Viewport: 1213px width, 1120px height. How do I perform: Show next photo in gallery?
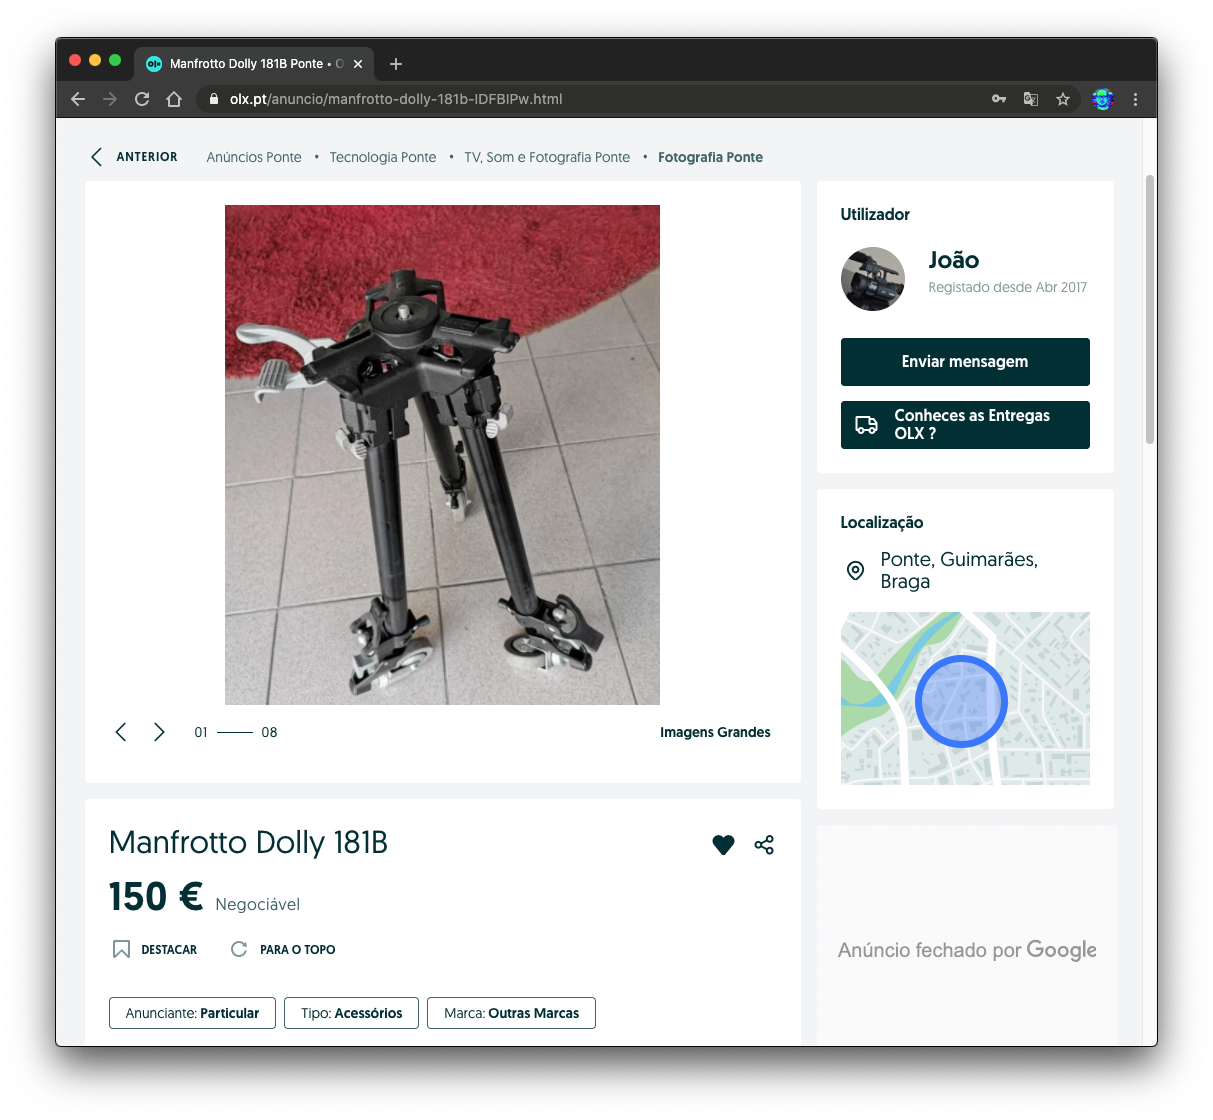pyautogui.click(x=159, y=732)
